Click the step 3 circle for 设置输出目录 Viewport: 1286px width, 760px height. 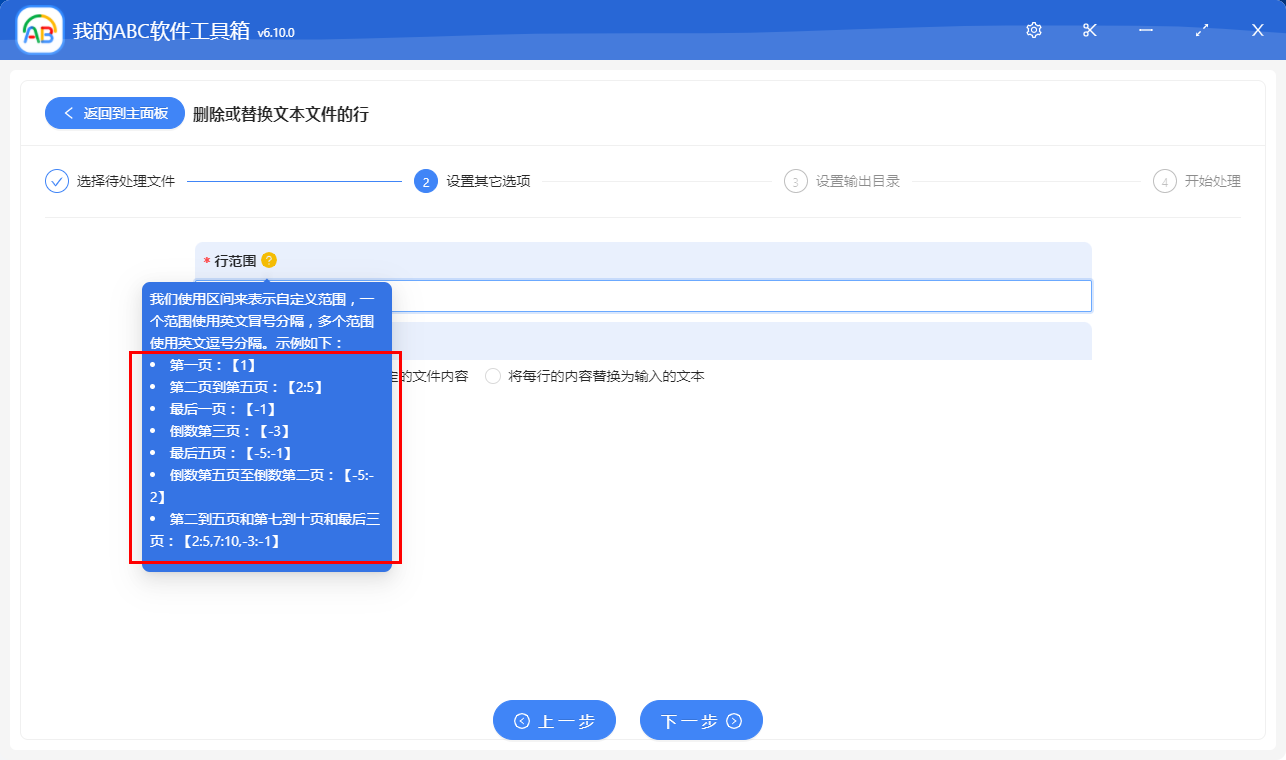coord(795,181)
